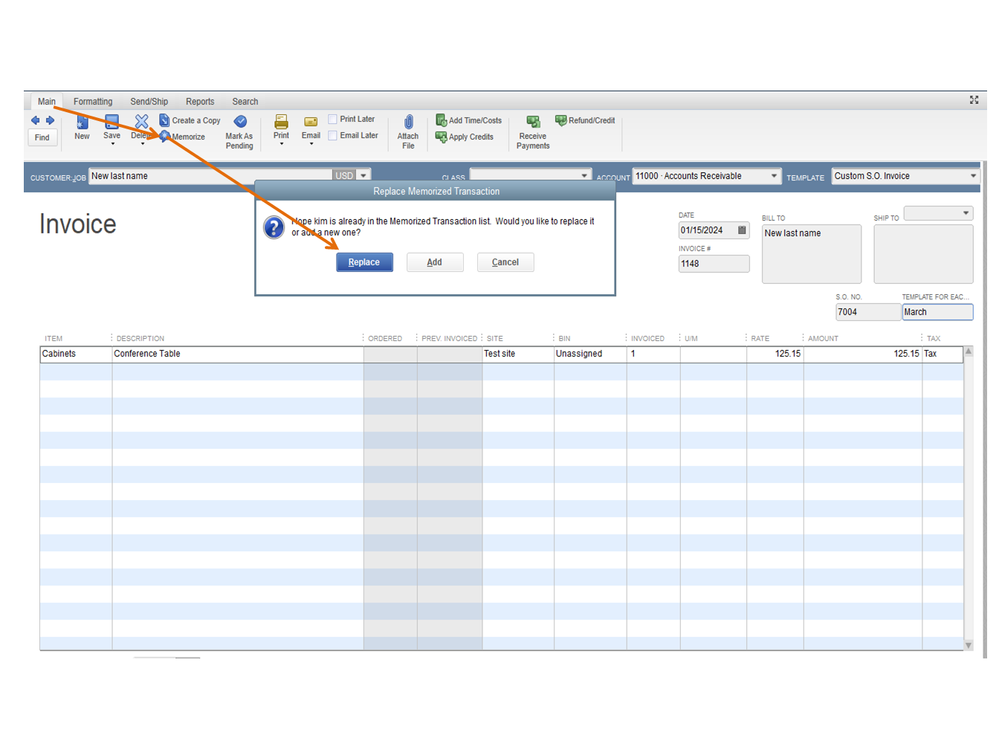
Task: Click the Invoiced quantity cell 1
Action: pos(653,354)
